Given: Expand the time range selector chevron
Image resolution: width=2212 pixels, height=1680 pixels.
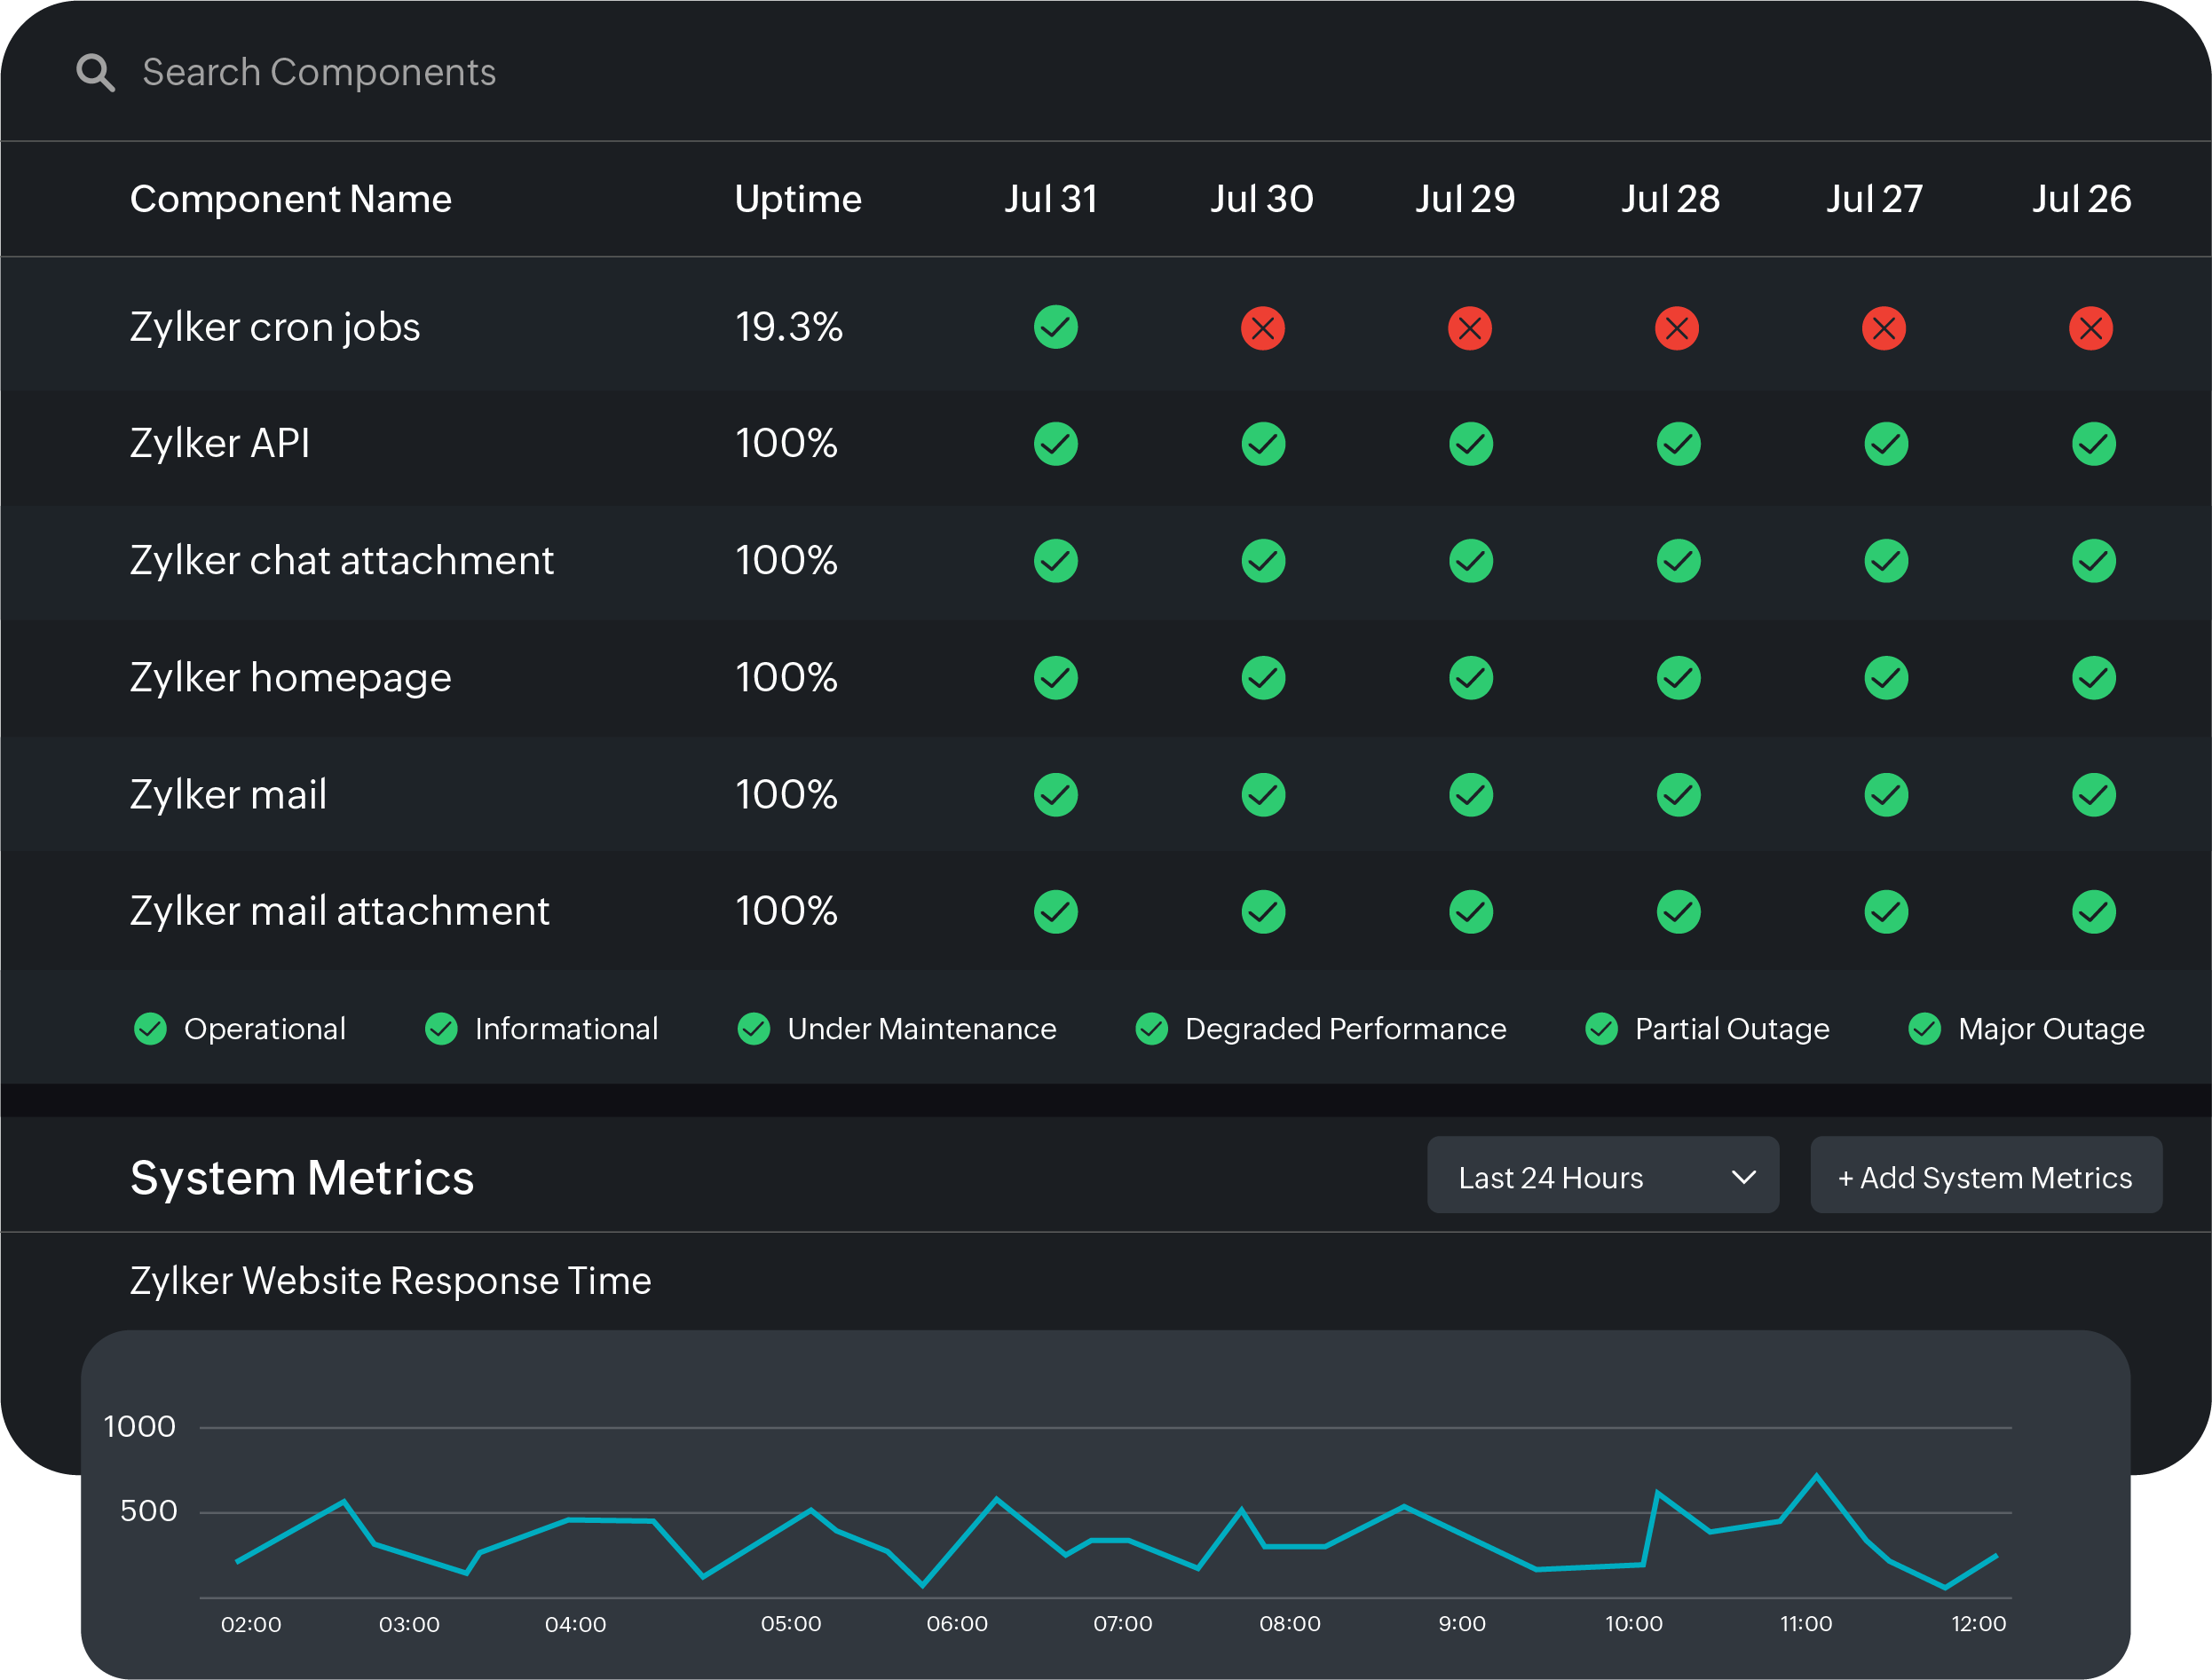Looking at the screenshot, I should click(x=1744, y=1176).
